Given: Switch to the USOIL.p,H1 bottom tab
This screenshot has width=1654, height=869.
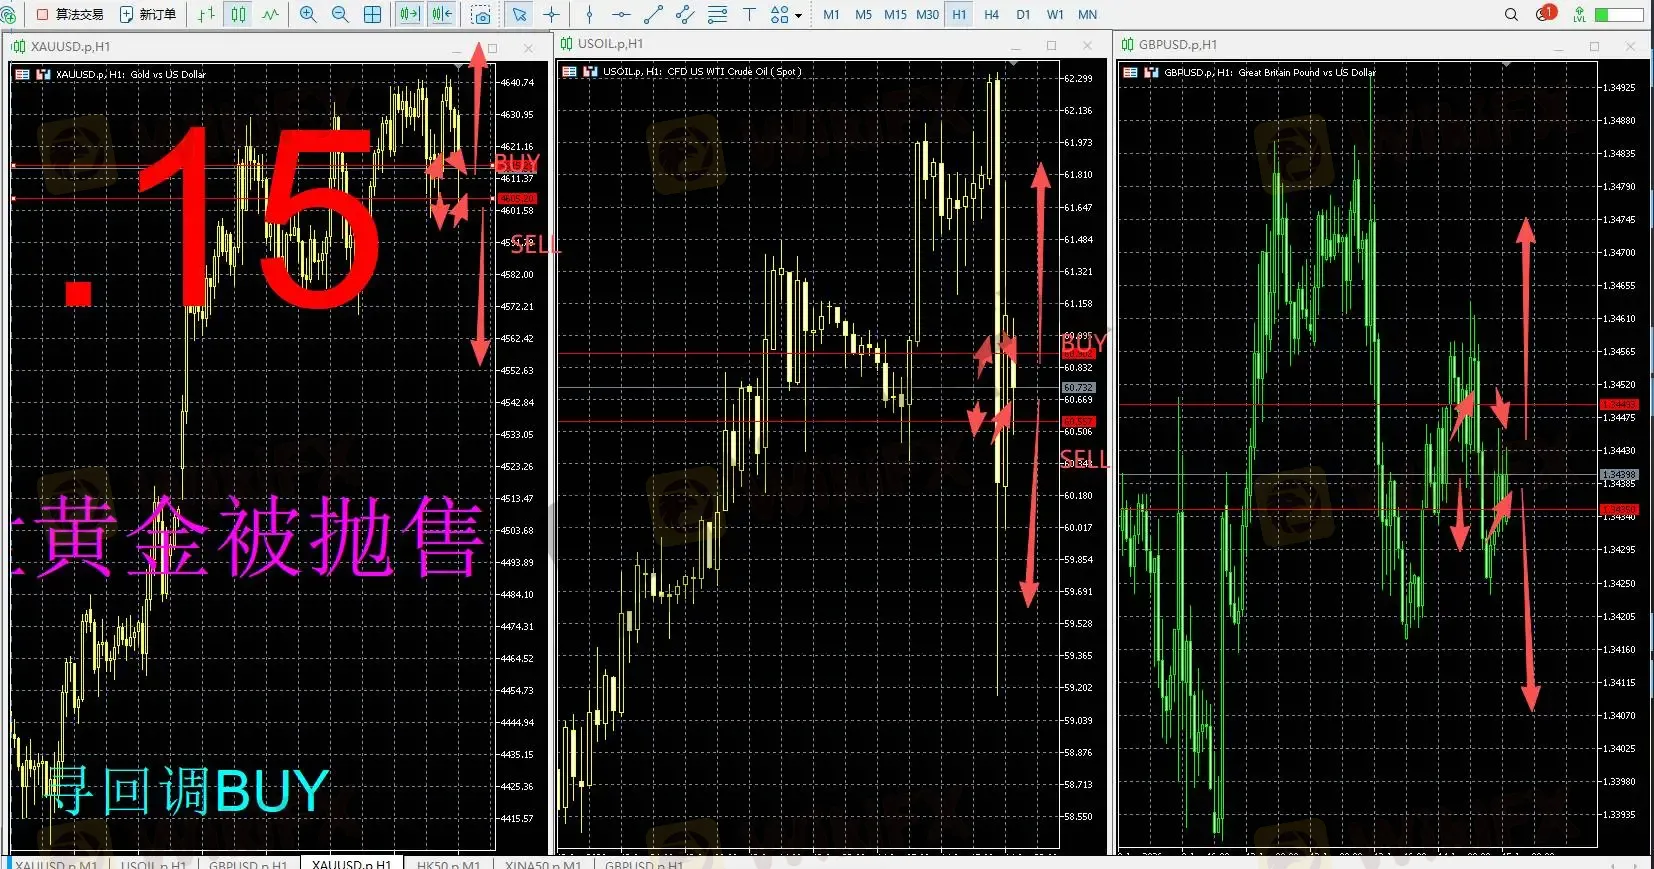Looking at the screenshot, I should coord(153,864).
